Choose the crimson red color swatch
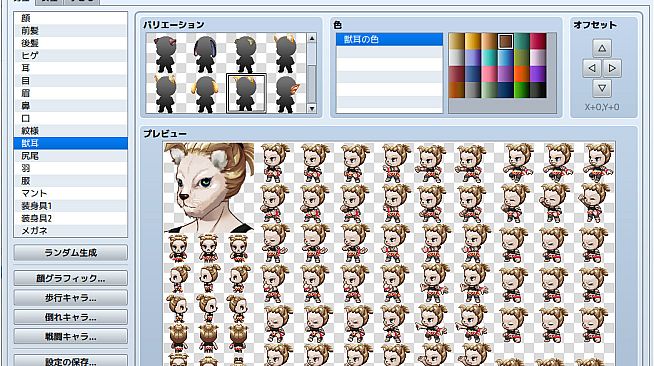 538,41
